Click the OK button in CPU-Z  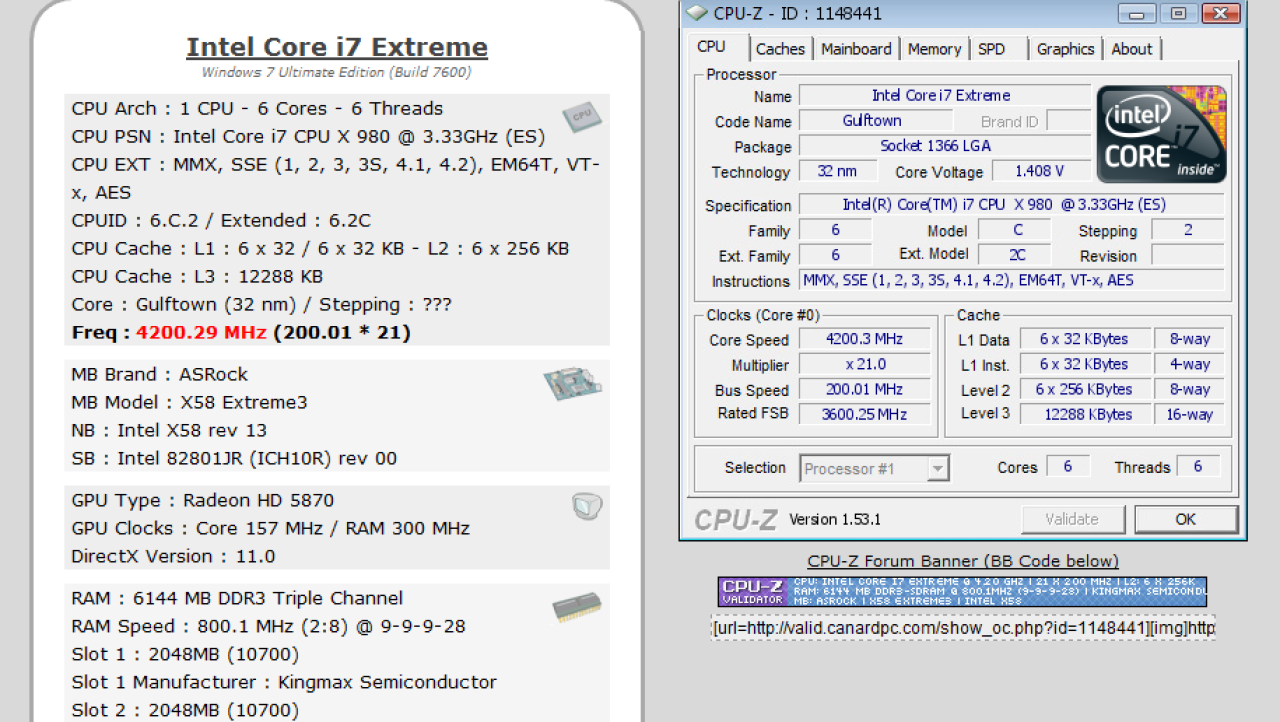(x=1186, y=519)
